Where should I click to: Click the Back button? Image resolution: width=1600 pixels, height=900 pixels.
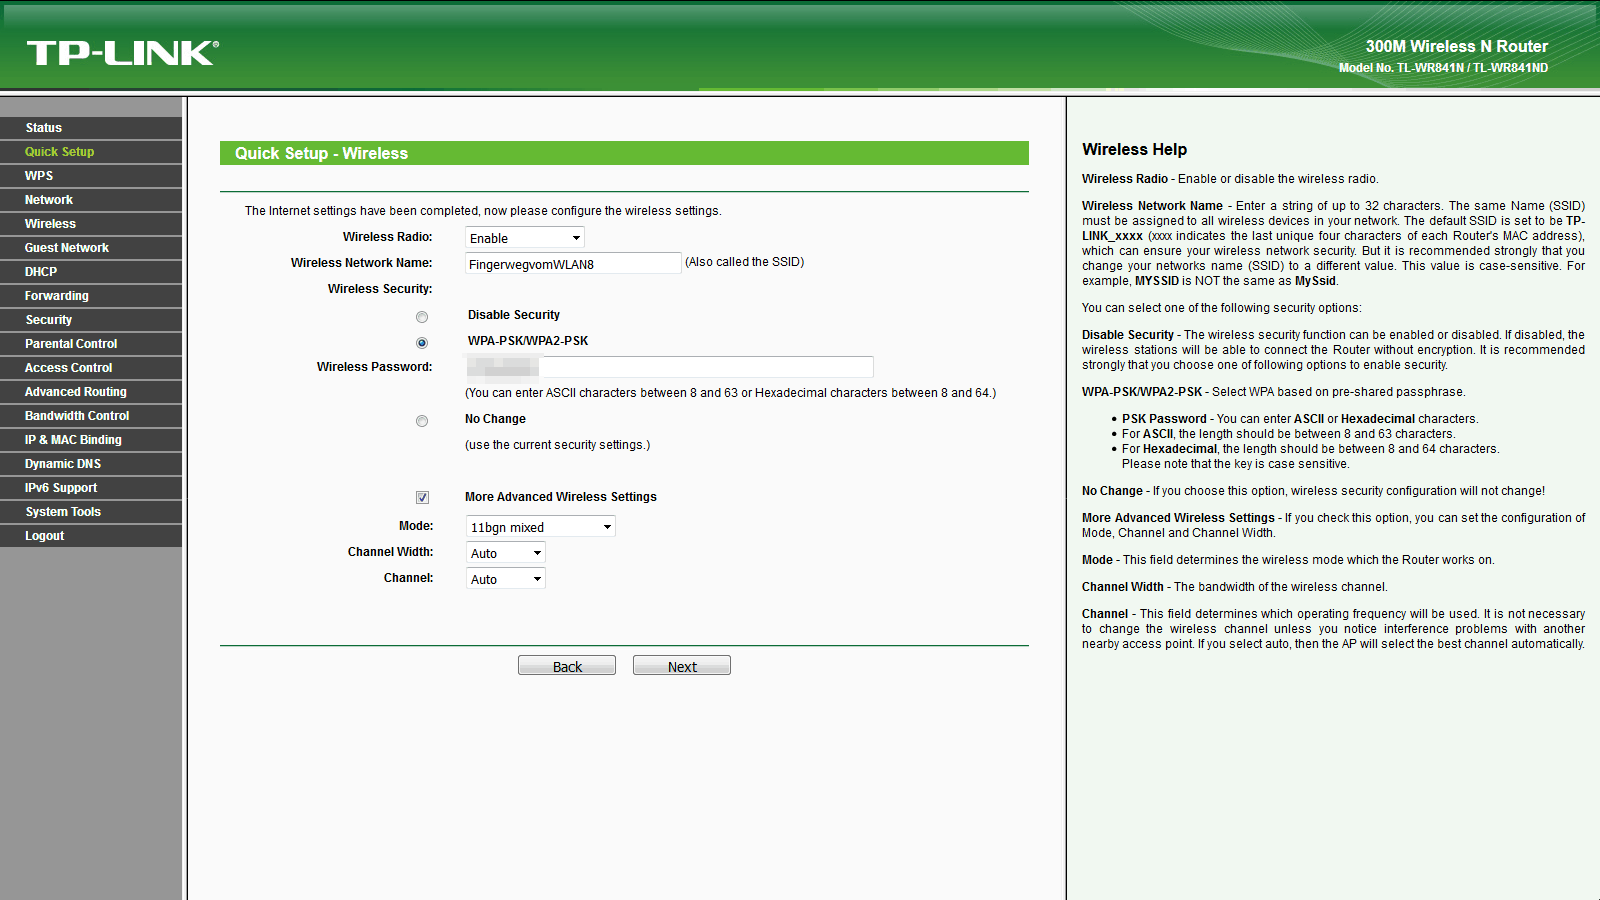[567, 666]
